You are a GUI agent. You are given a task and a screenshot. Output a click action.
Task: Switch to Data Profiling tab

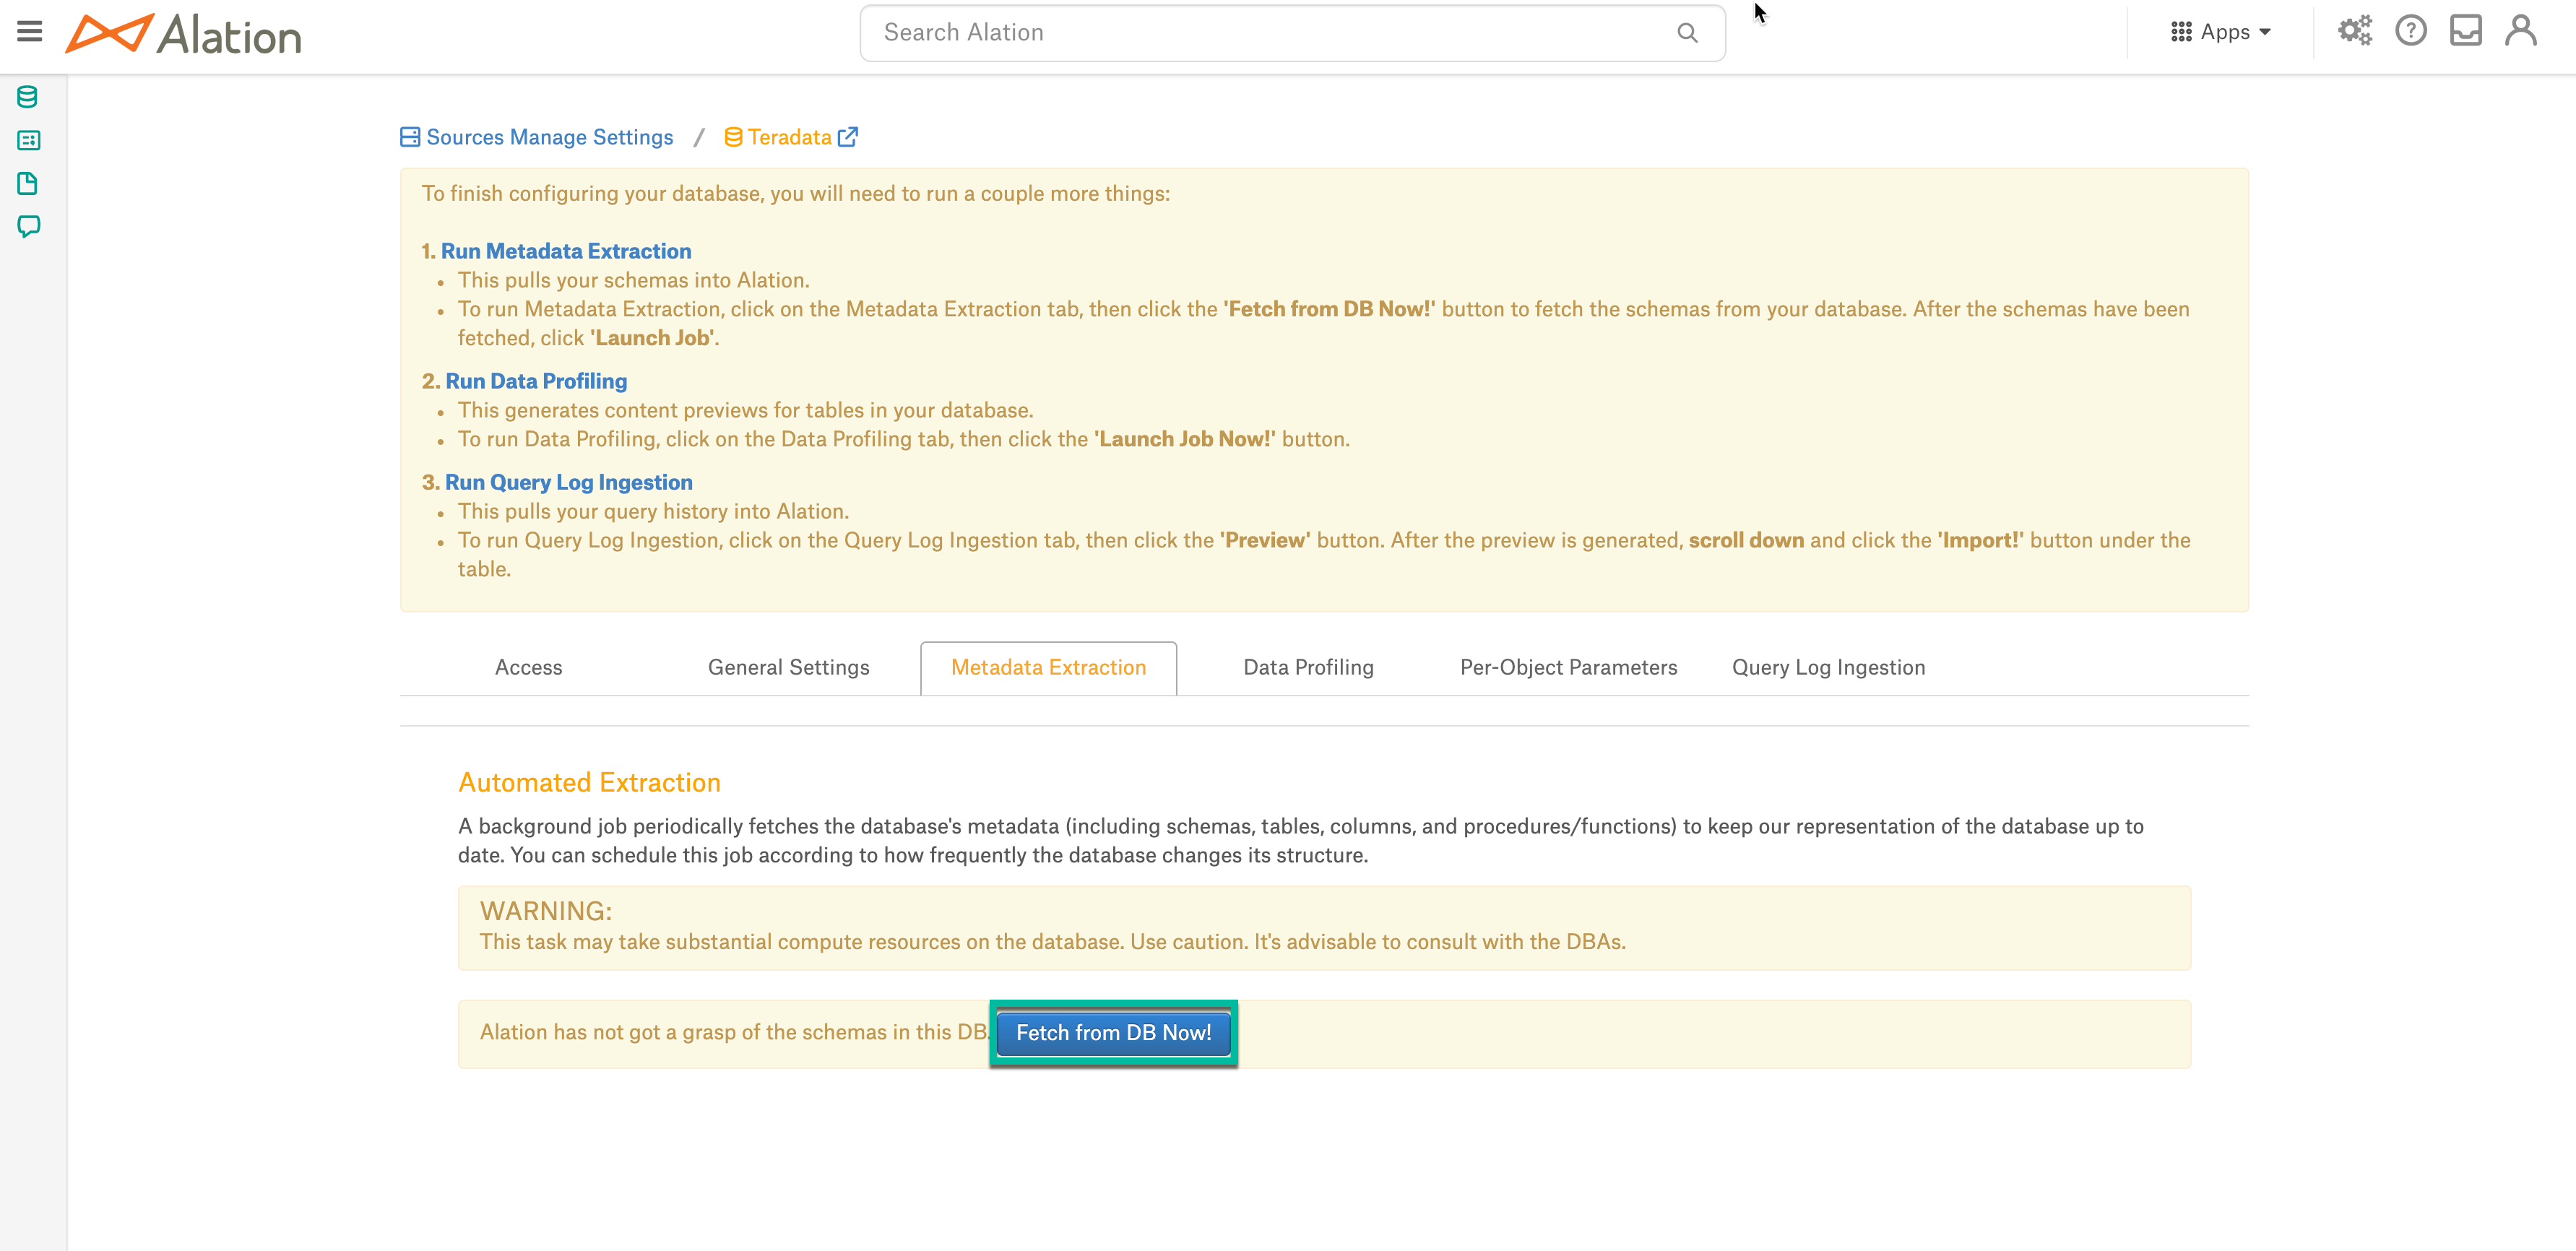tap(1308, 668)
